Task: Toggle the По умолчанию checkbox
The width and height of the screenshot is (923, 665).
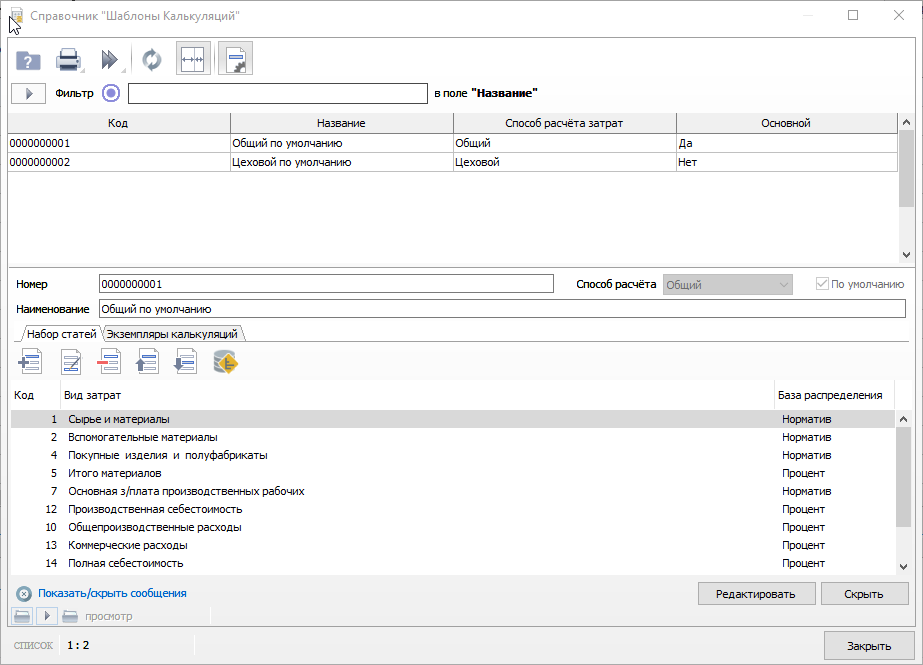Action: coord(822,284)
